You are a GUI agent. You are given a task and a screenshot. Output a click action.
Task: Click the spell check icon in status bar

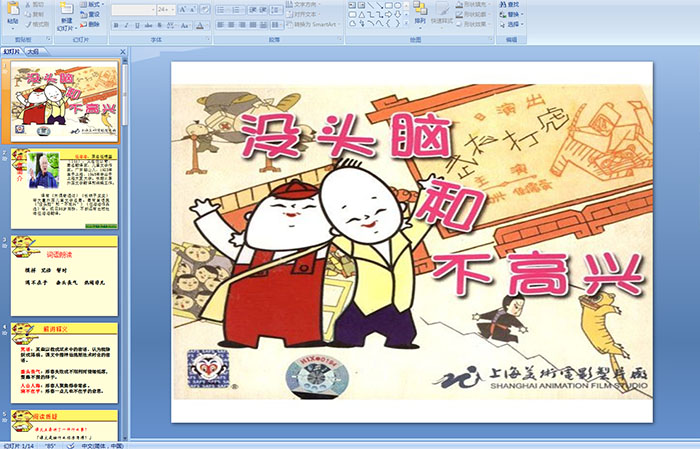coord(71,445)
